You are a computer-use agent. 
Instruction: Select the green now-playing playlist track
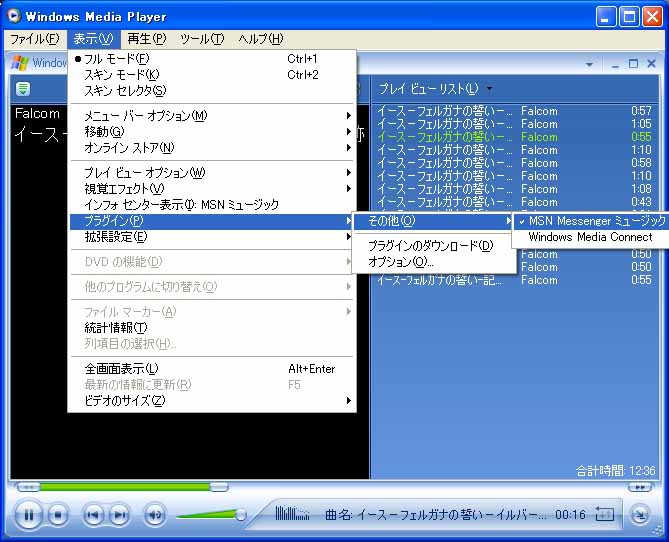pos(514,137)
